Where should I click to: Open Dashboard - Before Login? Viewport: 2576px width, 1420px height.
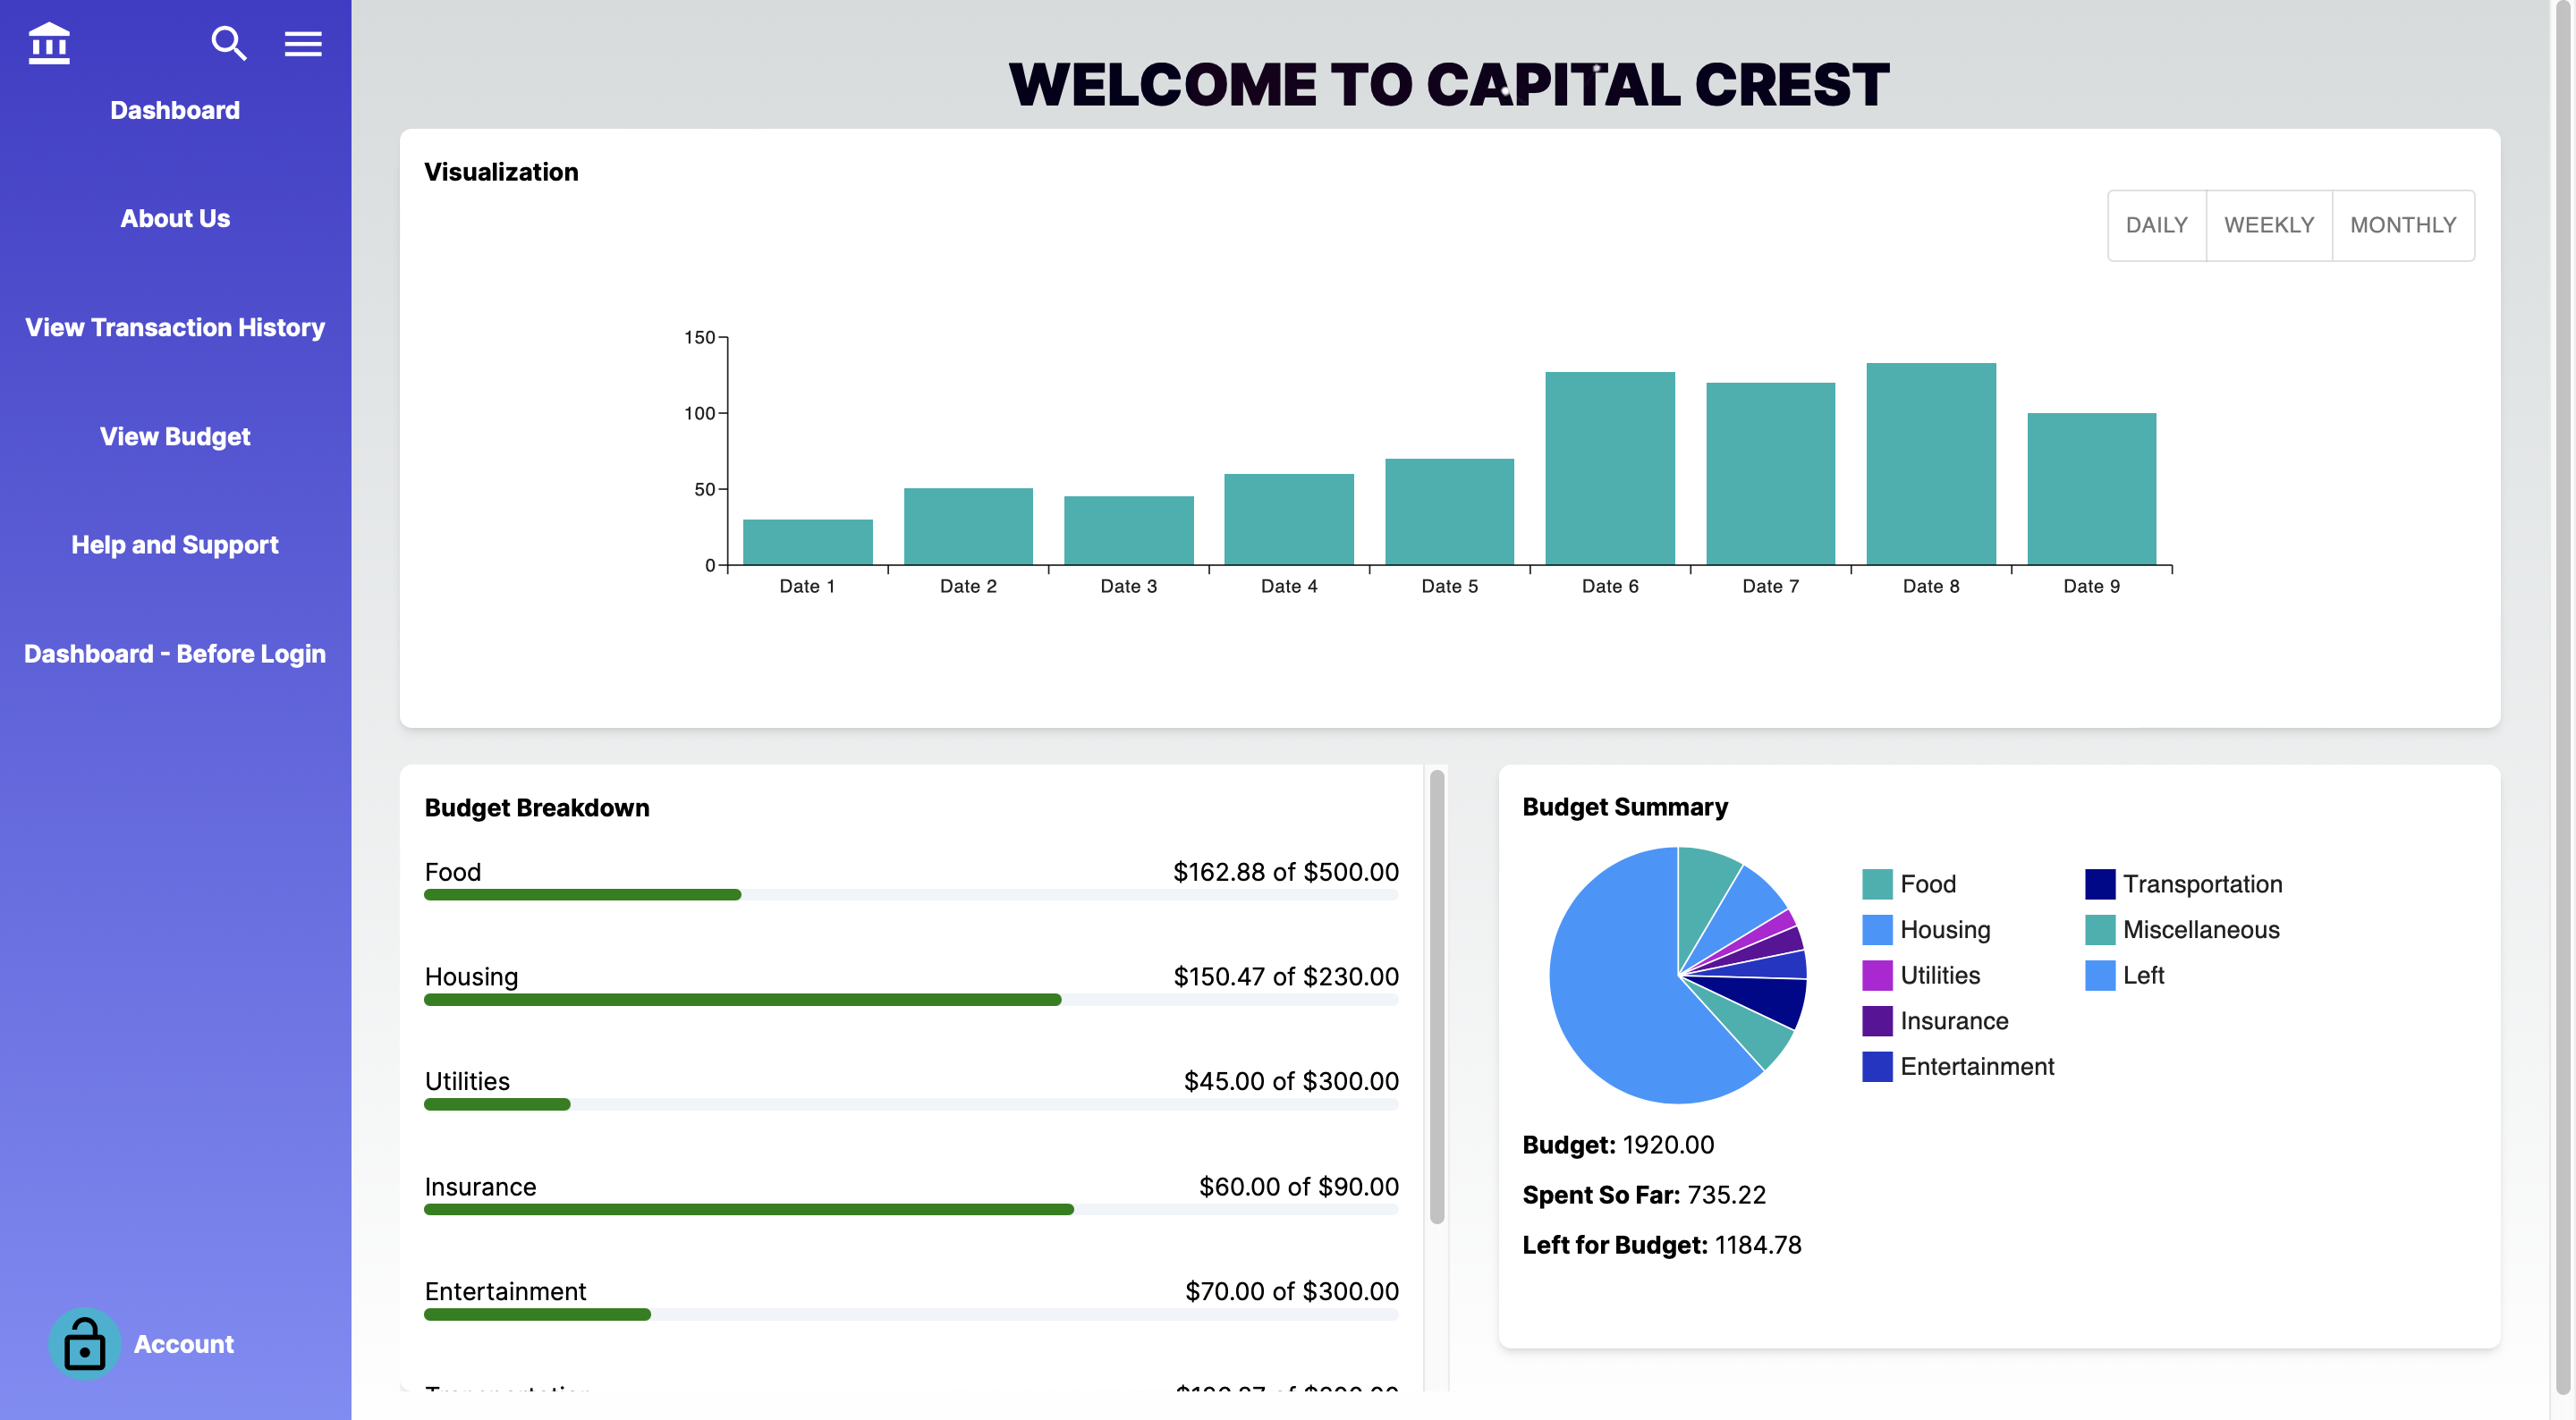(x=175, y=654)
